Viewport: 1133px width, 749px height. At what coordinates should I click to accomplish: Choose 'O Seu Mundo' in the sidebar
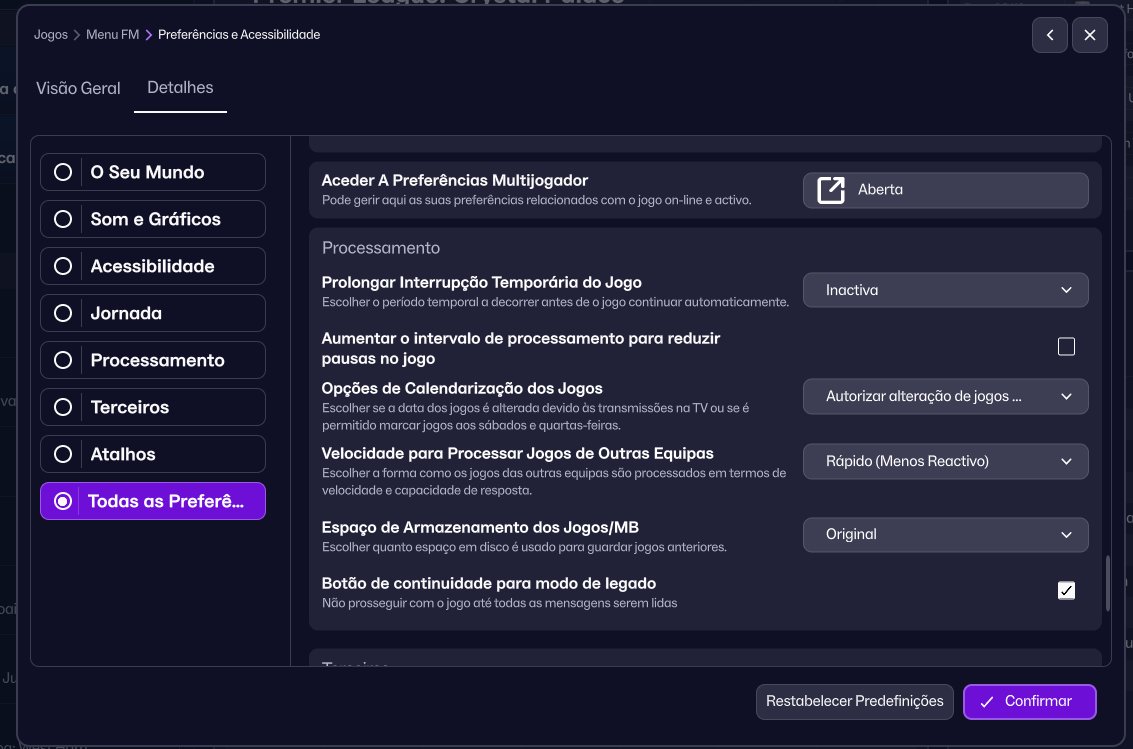point(63,172)
